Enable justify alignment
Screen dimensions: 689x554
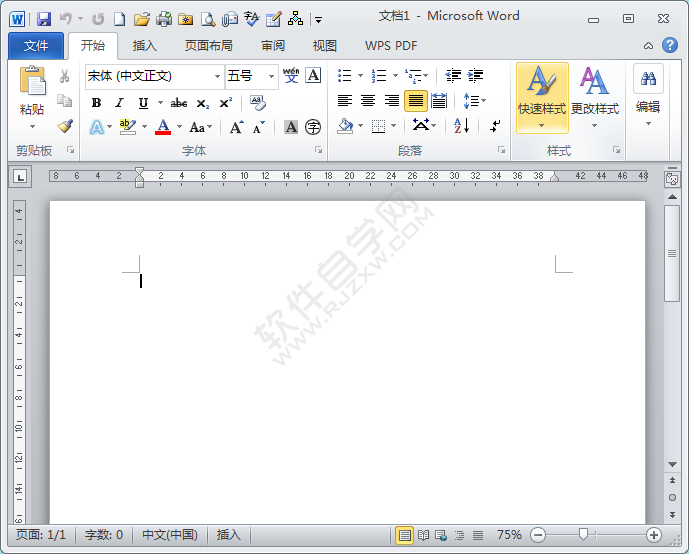[x=415, y=101]
